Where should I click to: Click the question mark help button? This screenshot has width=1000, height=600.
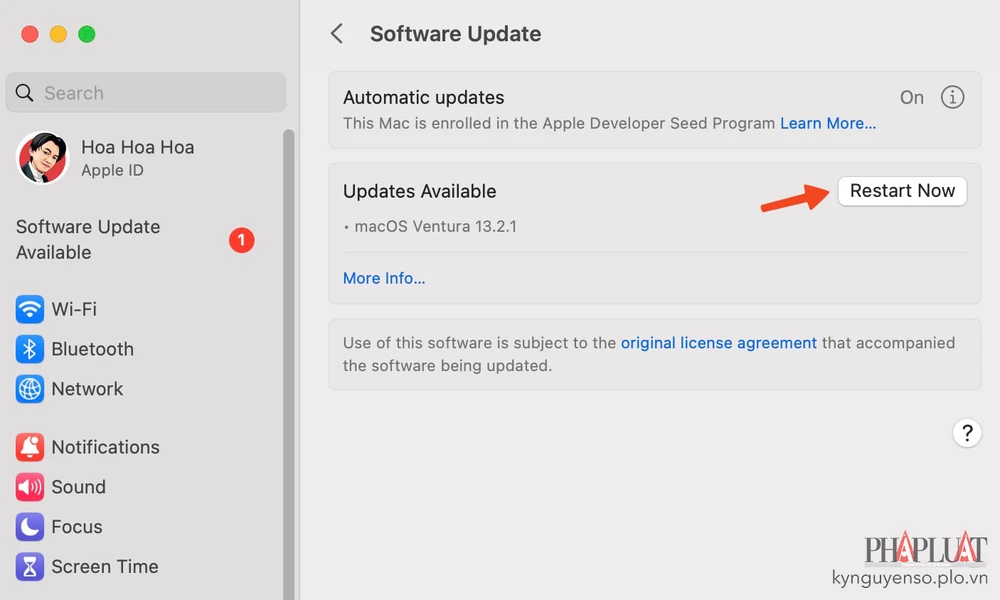tap(966, 433)
